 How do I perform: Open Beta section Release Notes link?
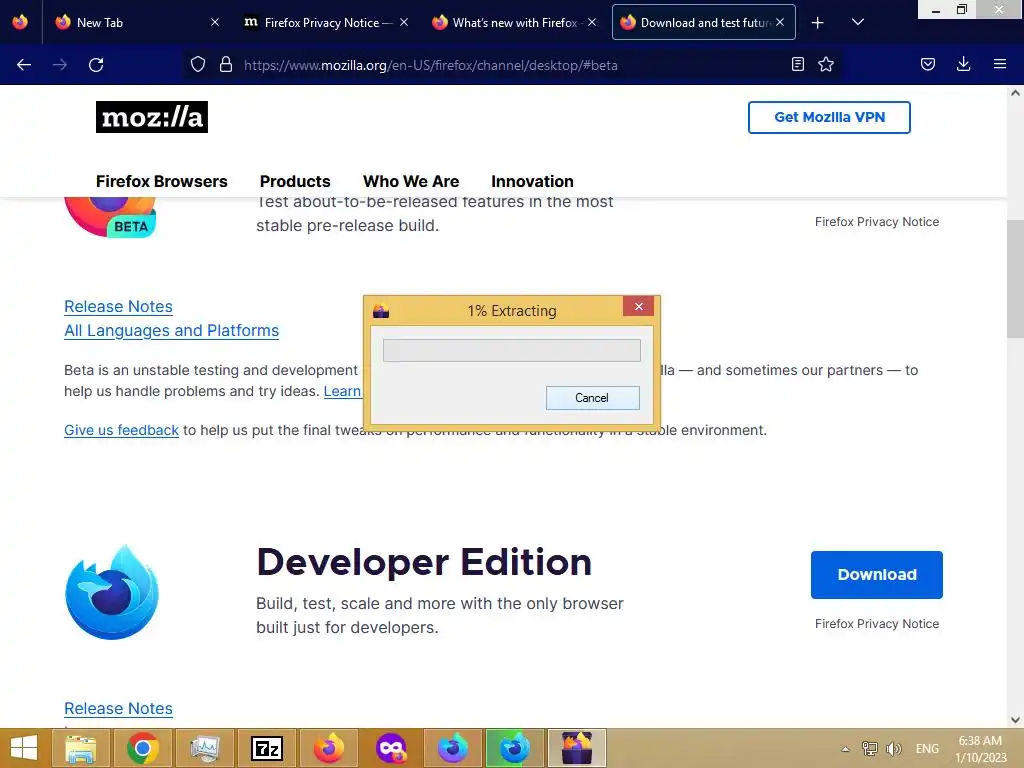pos(118,306)
